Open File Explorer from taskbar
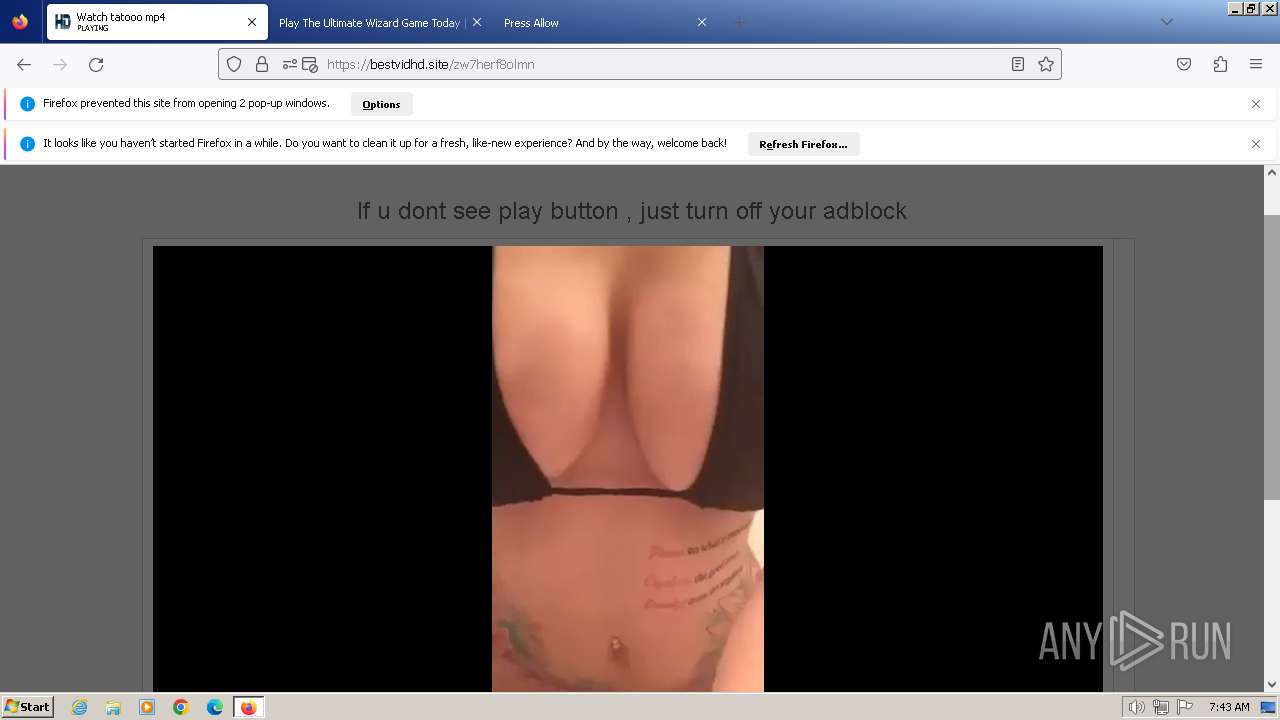1280x720 pixels. [113, 707]
